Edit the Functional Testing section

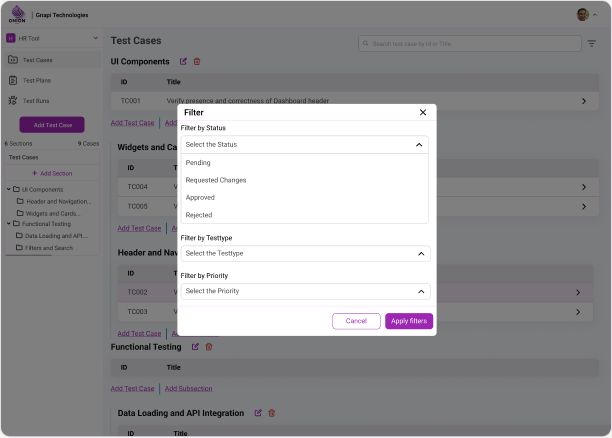(x=195, y=347)
